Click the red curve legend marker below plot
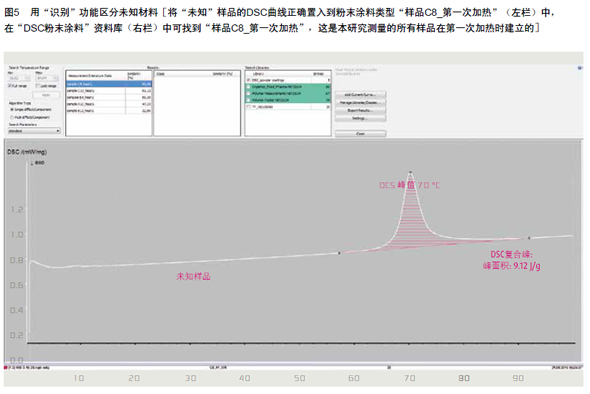Screen dimensions: 590x394 click(x=6, y=367)
